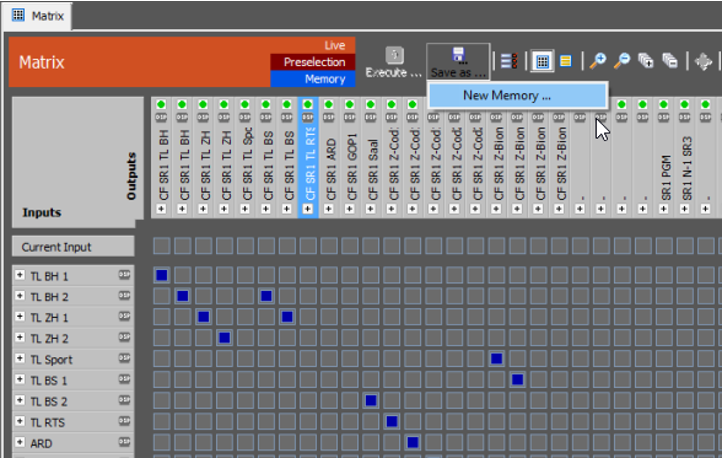This screenshot has height=458, width=722.
Task: Click the TL RTS input label
Action: tap(47, 422)
